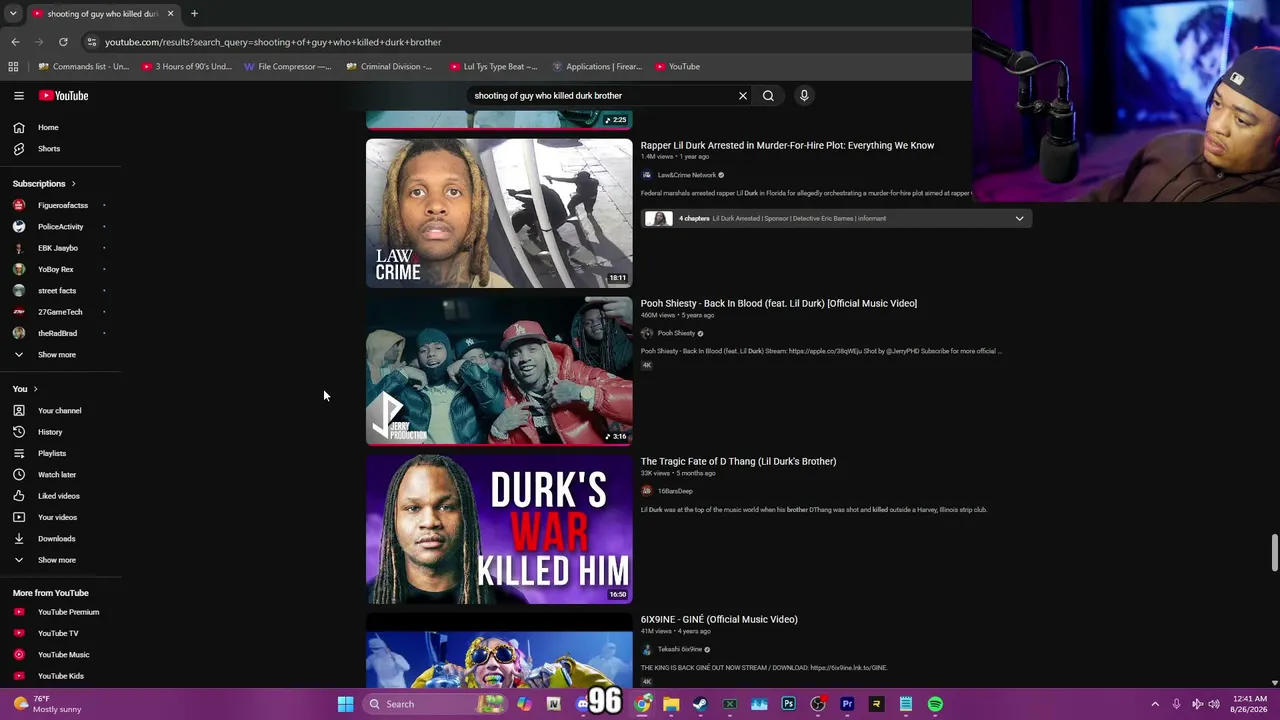Screen dimensions: 1280x720
Task: Open the tab search dropdown arrow
Action: [x=13, y=14]
